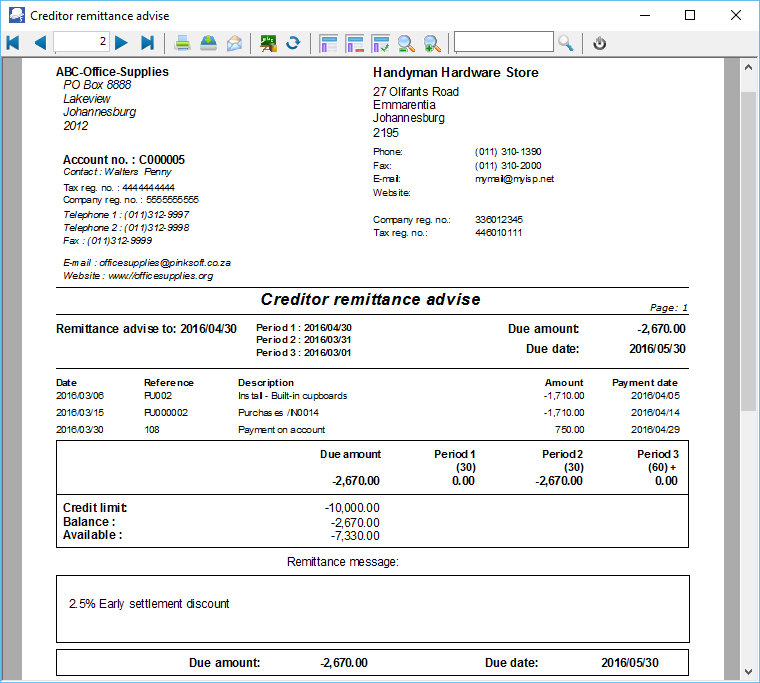760x683 pixels.
Task: Jump to the last report page
Action: click(x=148, y=43)
